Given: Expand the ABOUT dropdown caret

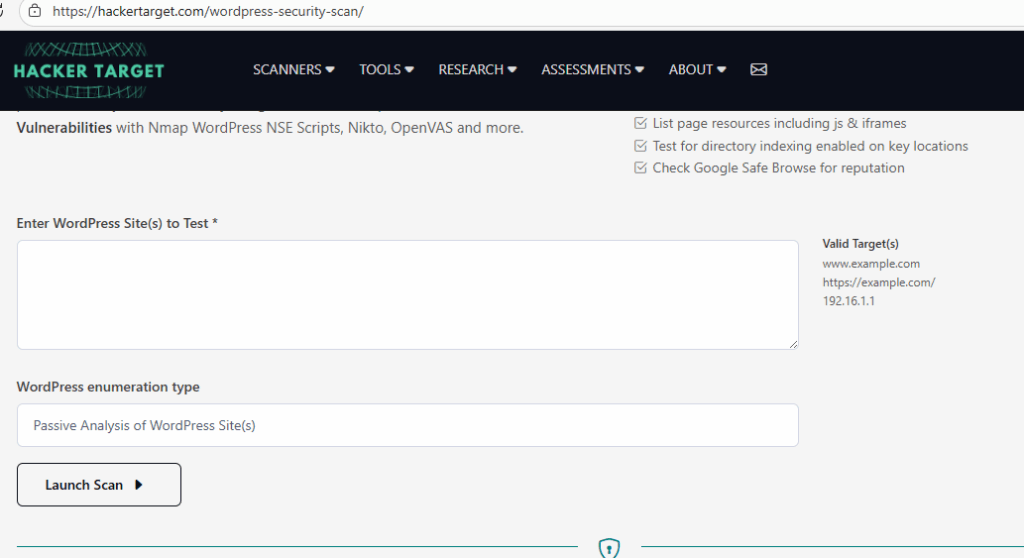Looking at the screenshot, I should point(721,70).
